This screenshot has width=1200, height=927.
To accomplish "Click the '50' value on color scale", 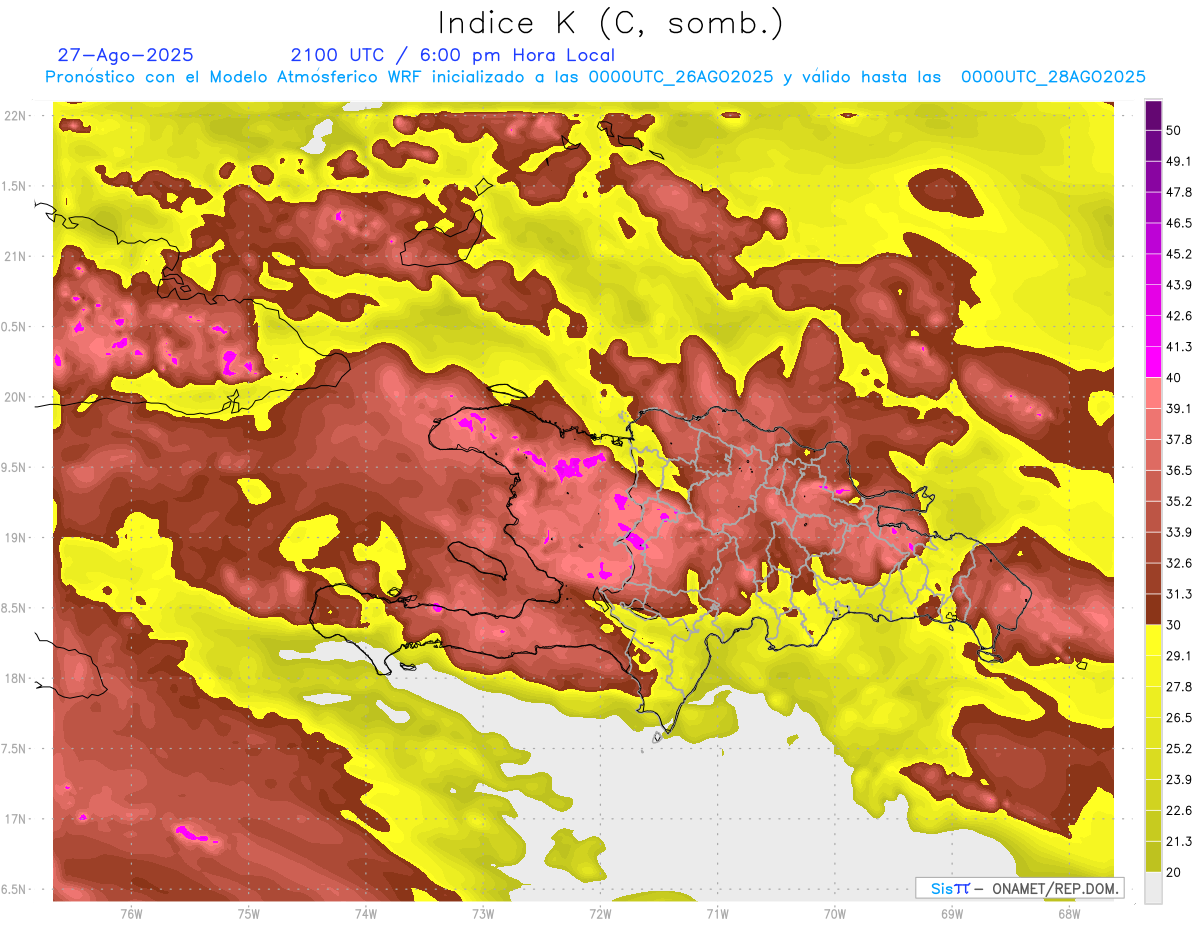I will pyautogui.click(x=1174, y=130).
